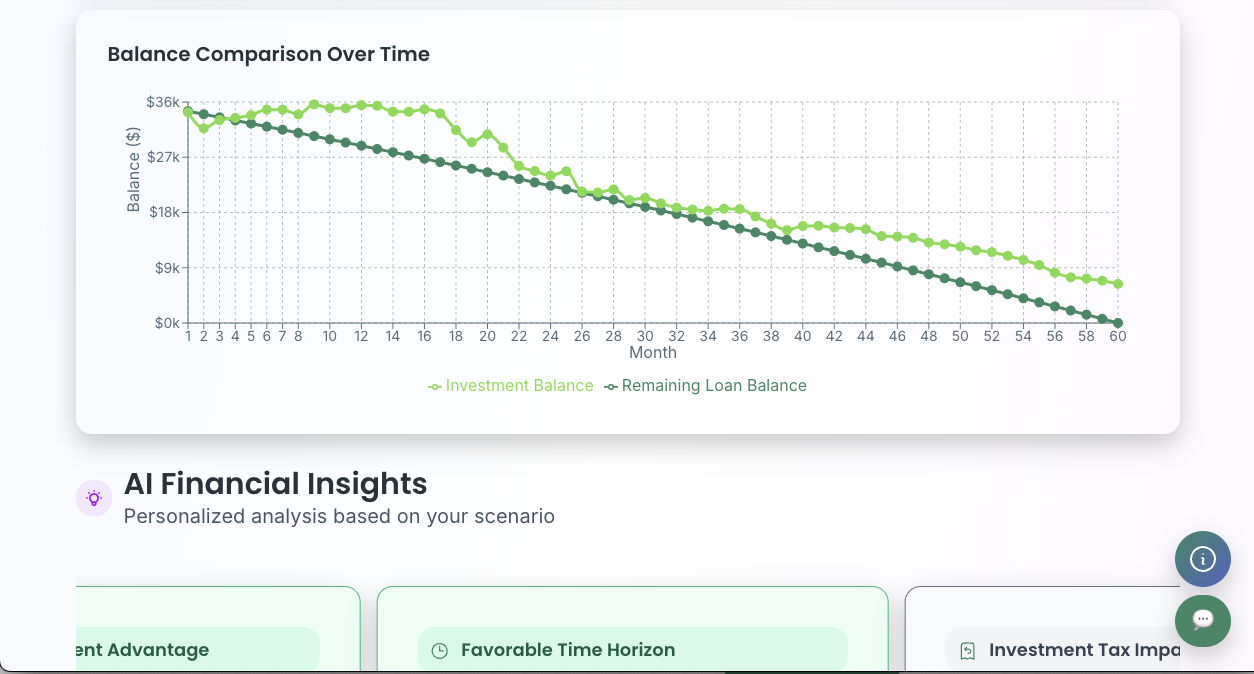Click the investment peak point at month 12

[x=361, y=105]
